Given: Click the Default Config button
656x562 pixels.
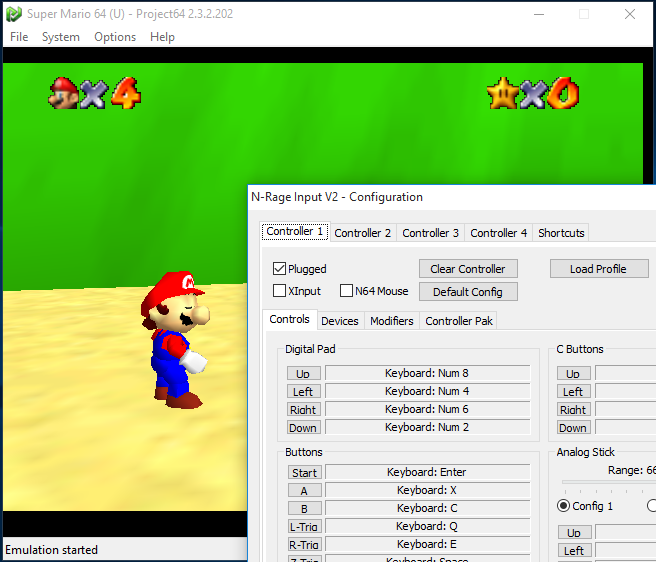Looking at the screenshot, I should pyautogui.click(x=468, y=292).
